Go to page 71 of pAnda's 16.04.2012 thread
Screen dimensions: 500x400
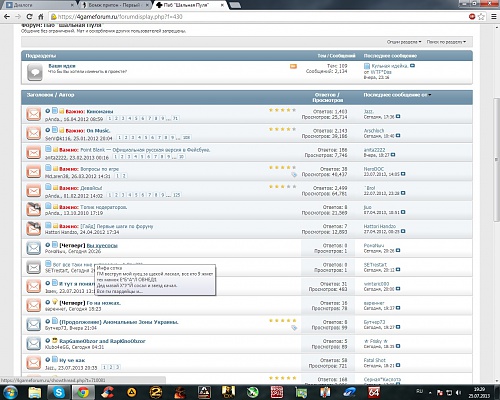pyautogui.click(x=175, y=118)
